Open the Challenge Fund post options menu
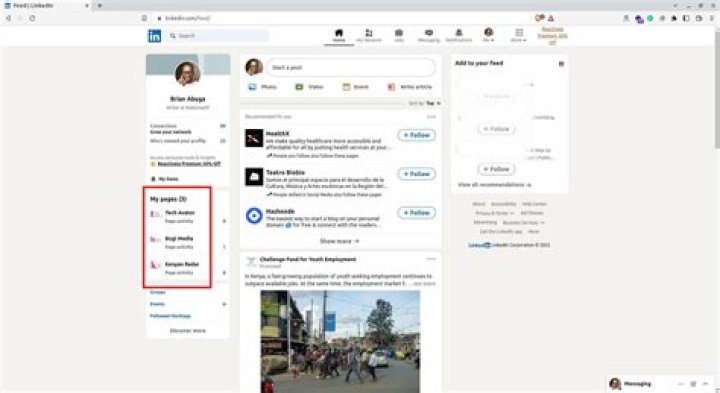 (x=431, y=259)
